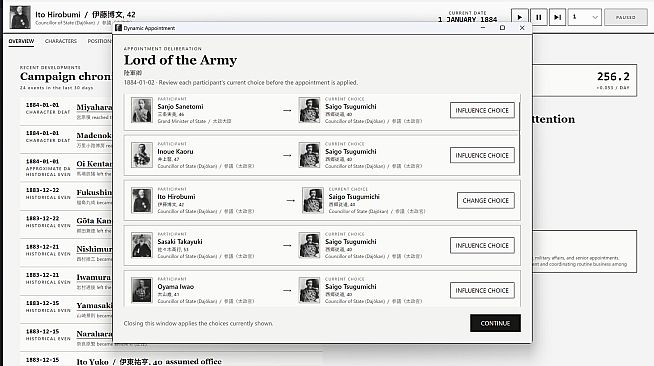Click Saigo Tsugumichi name in Oyama's row
The height and width of the screenshot is (366, 654).
coord(351,287)
